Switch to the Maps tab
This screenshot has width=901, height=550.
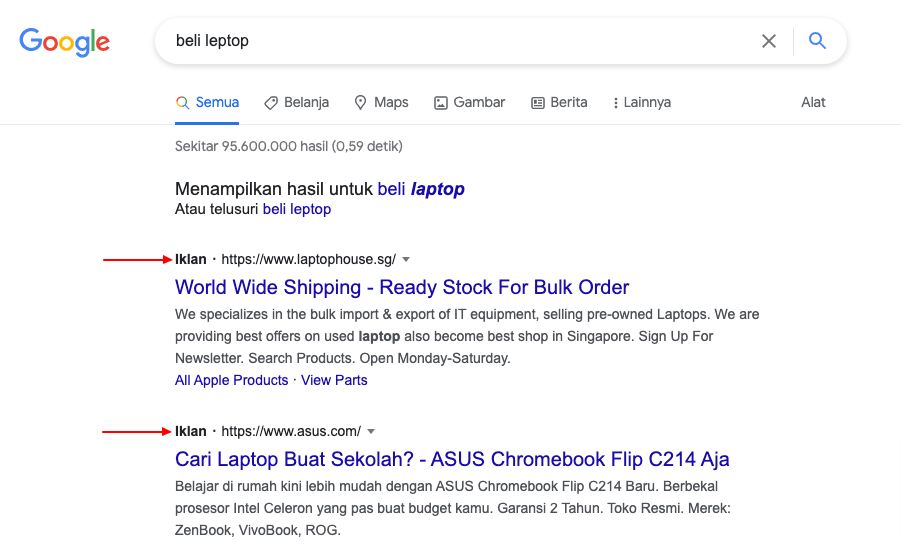pos(382,102)
